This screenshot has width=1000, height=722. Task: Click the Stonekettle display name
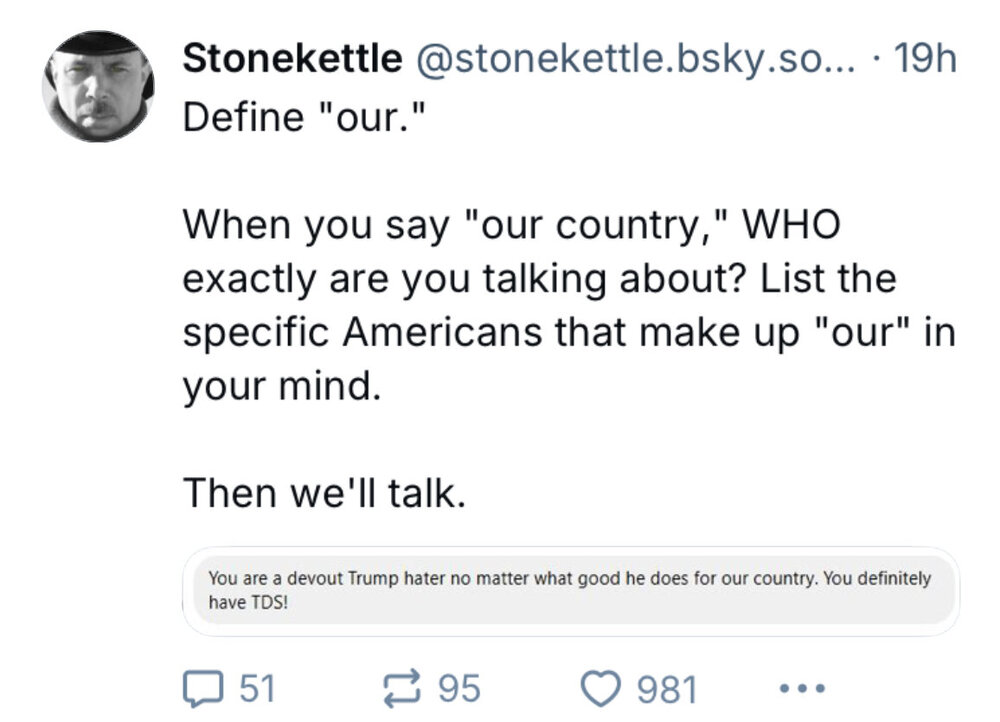[291, 61]
